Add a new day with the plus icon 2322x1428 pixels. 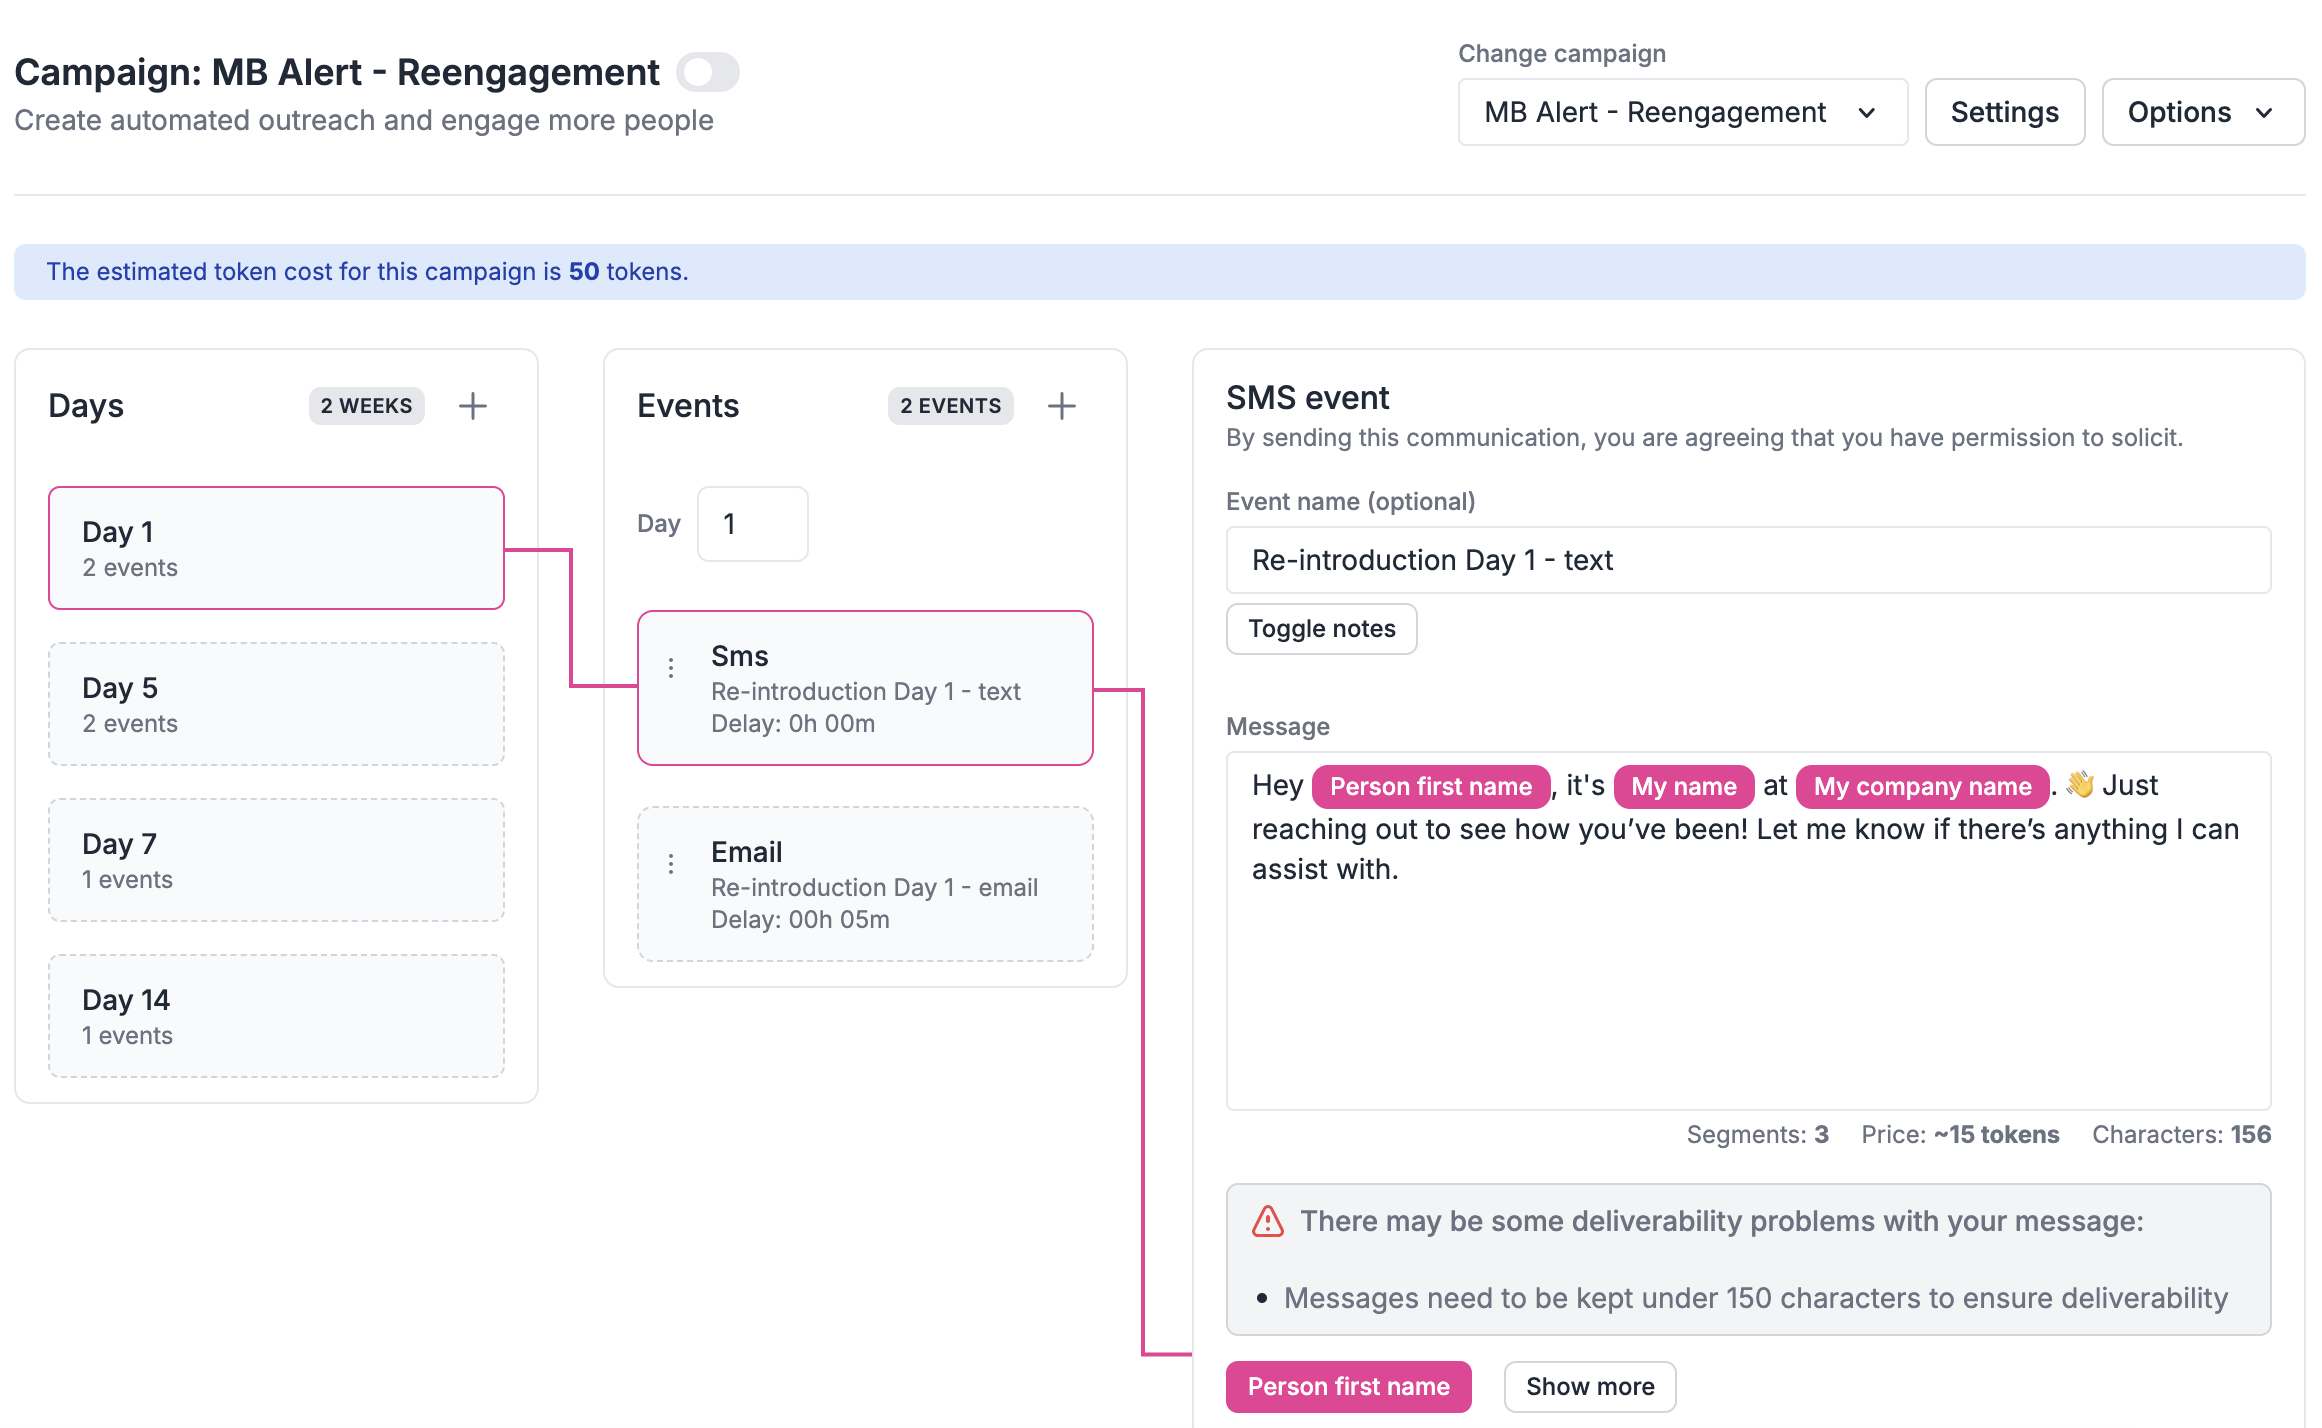(x=472, y=405)
